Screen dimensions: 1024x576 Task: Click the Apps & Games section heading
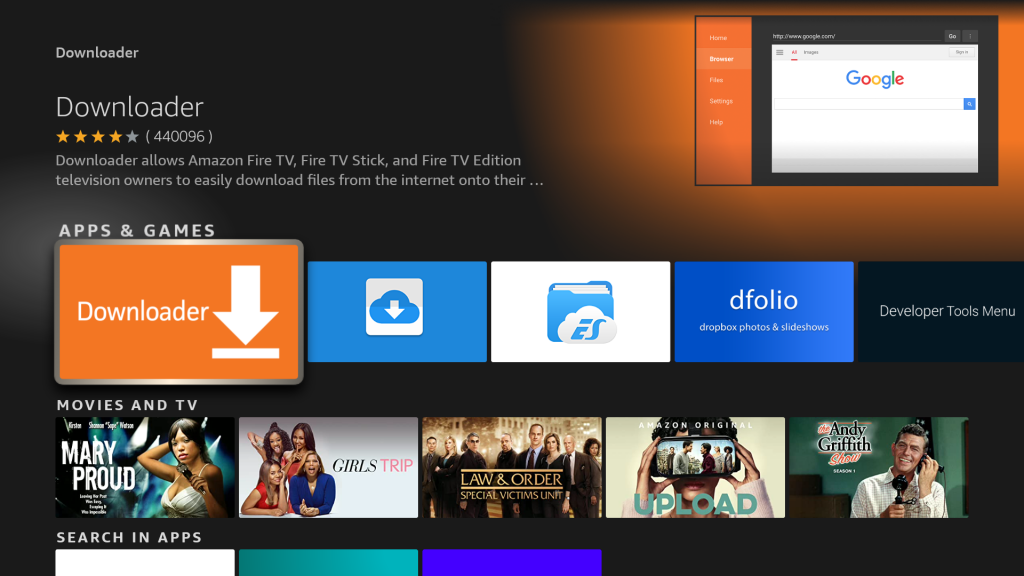coord(137,231)
